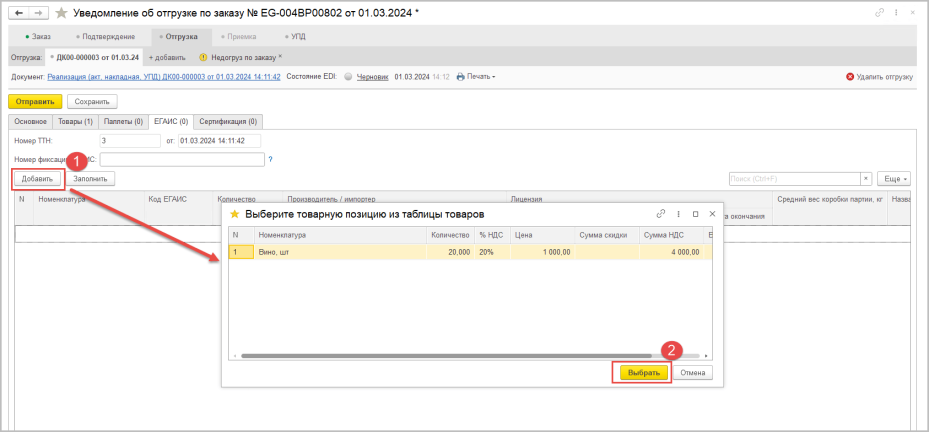Click the yellow warning icon near Недогруз по заказу
929x432 pixels.
tap(203, 57)
